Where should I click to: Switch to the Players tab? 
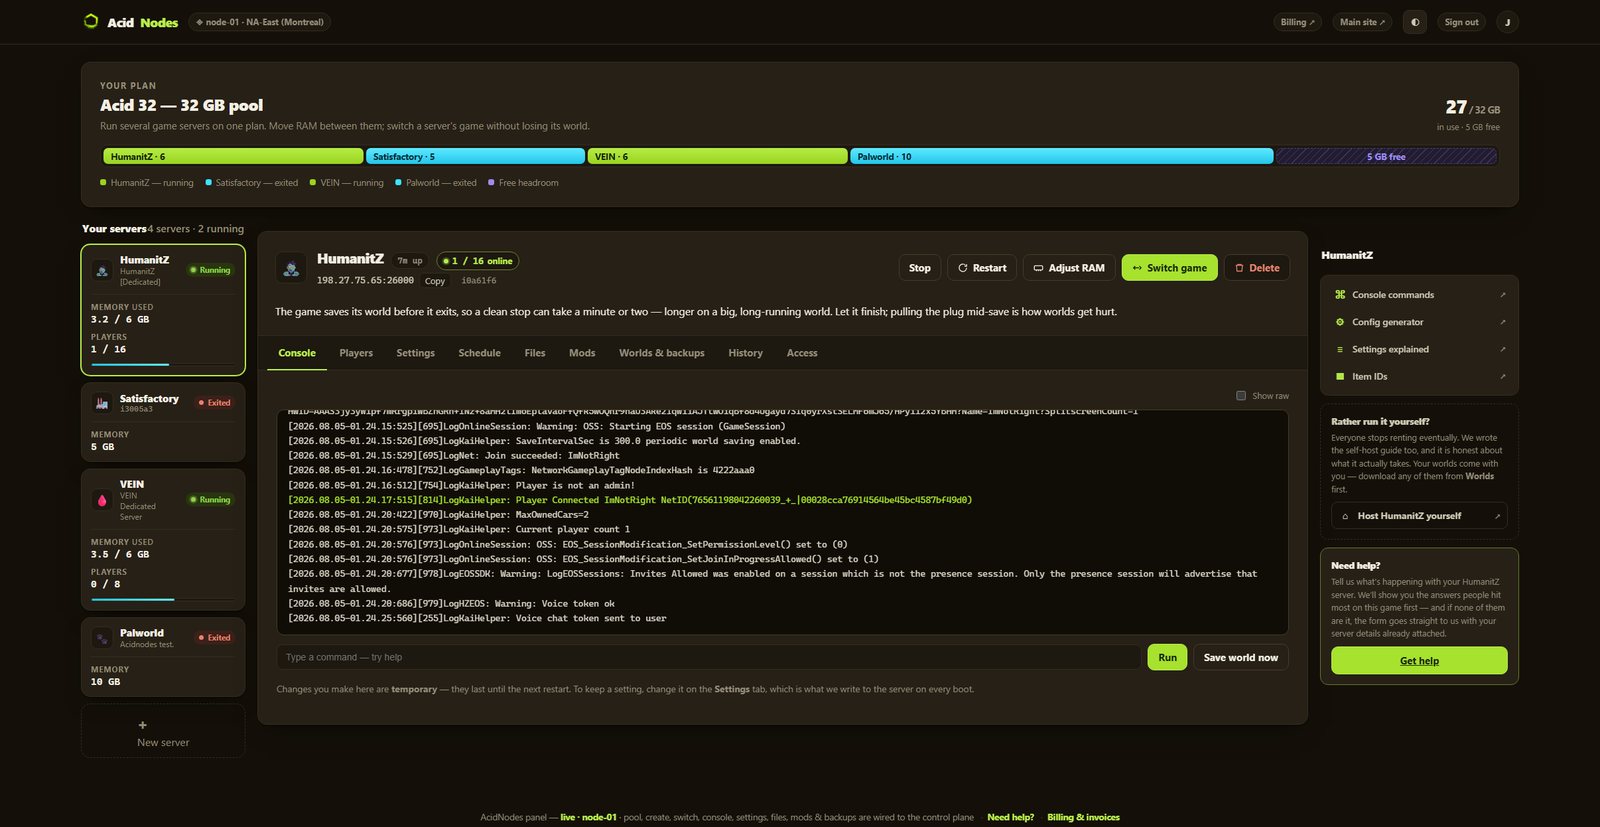(x=356, y=353)
